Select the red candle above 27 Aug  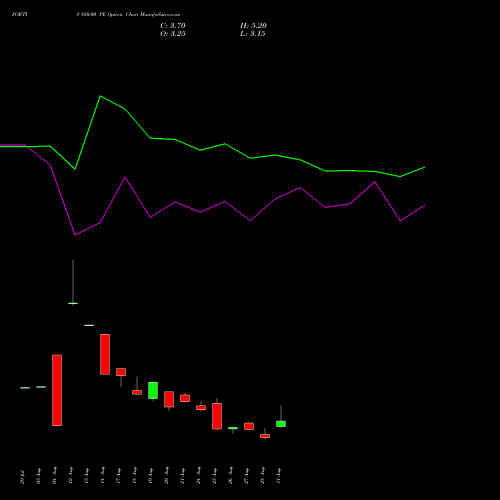[x=249, y=426]
